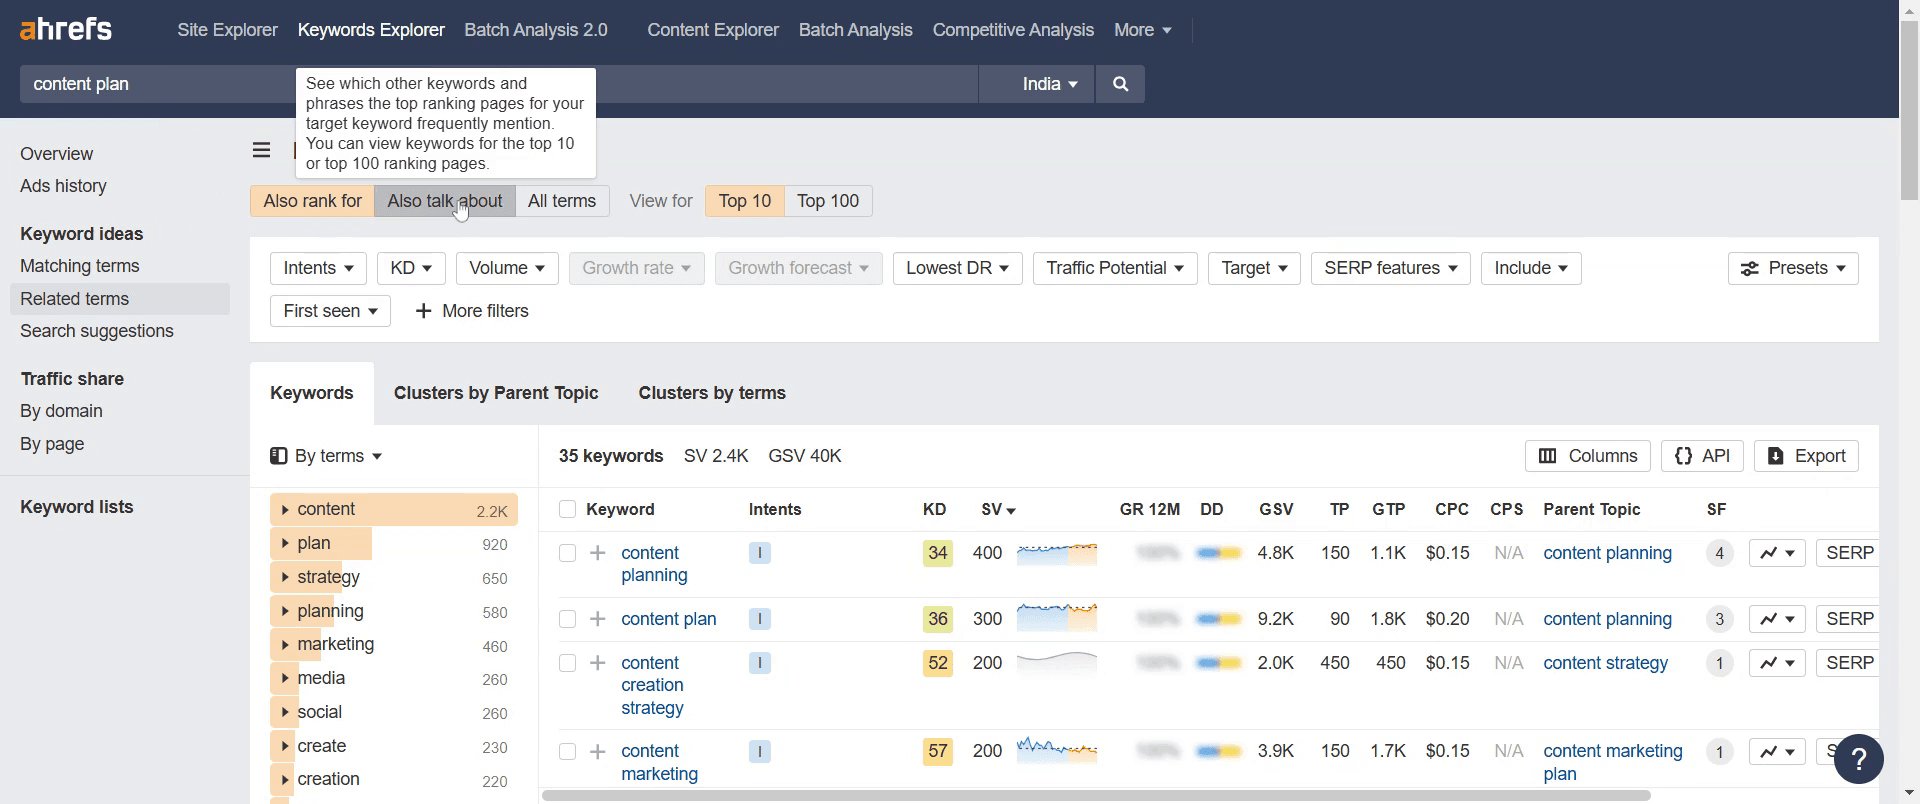Select all keywords header checkbox

click(568, 509)
